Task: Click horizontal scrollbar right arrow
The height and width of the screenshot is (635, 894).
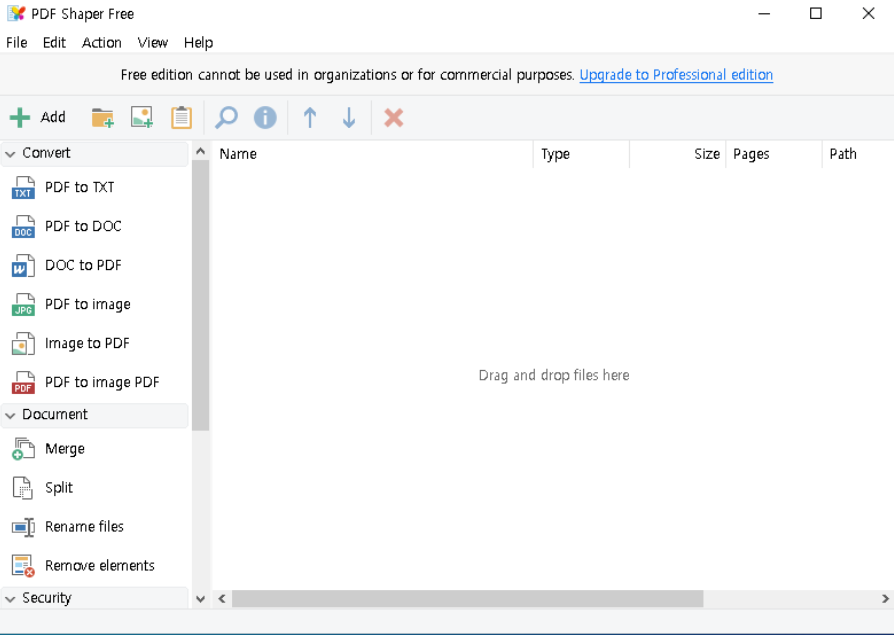Action: [885, 599]
